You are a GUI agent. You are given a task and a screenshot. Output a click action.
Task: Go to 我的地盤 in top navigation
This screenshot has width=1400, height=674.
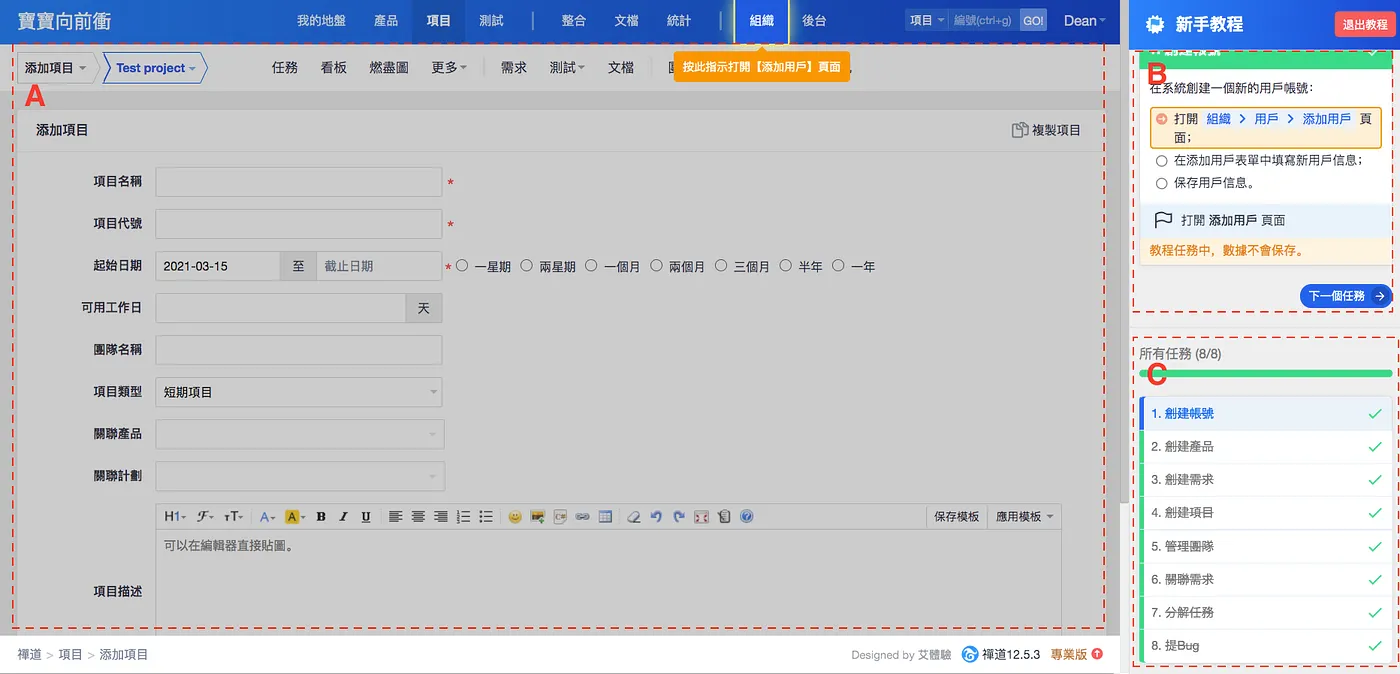[321, 21]
